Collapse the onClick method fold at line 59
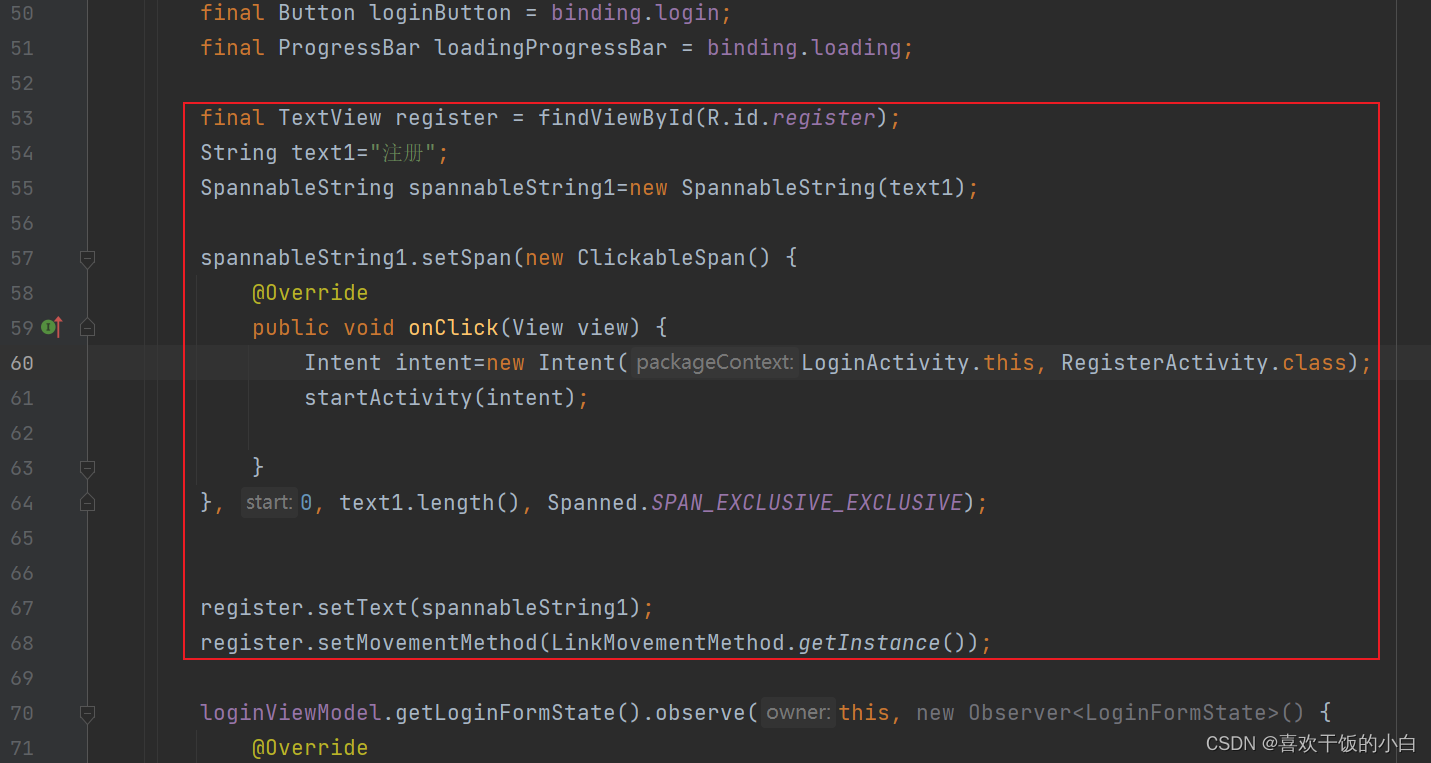This screenshot has height=763, width=1431. [87, 327]
